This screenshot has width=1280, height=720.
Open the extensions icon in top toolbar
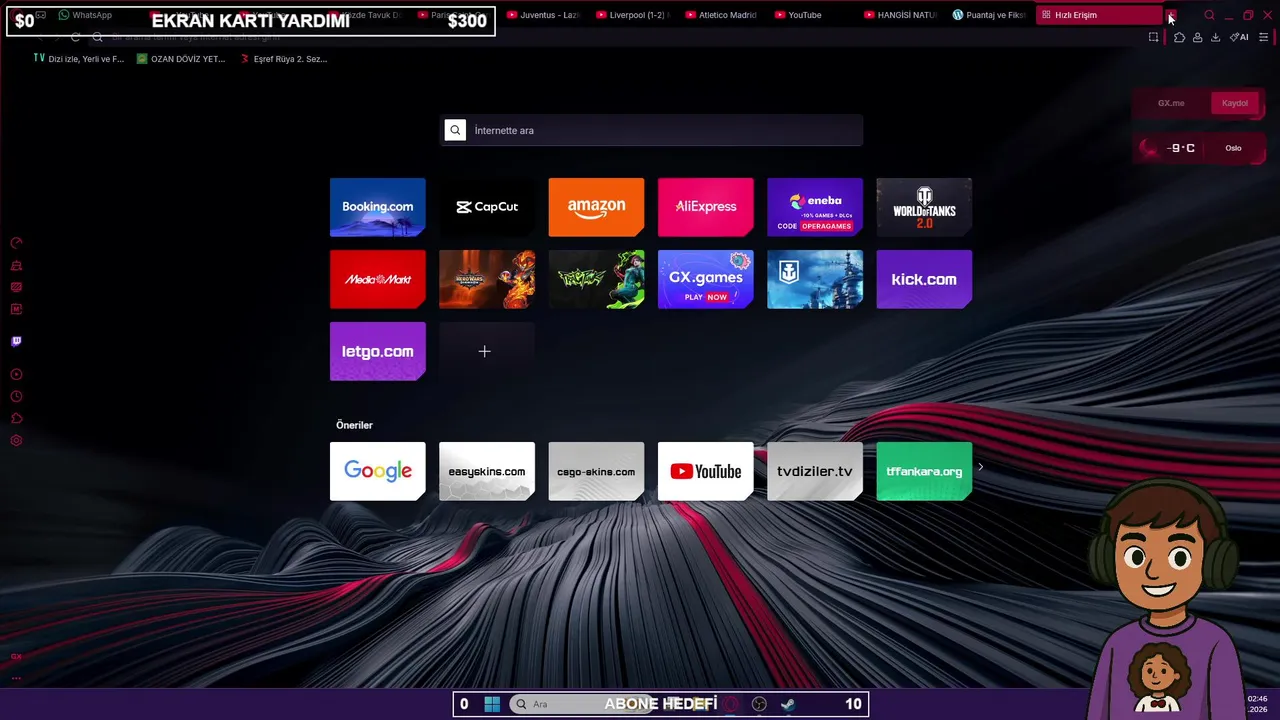tap(1179, 37)
